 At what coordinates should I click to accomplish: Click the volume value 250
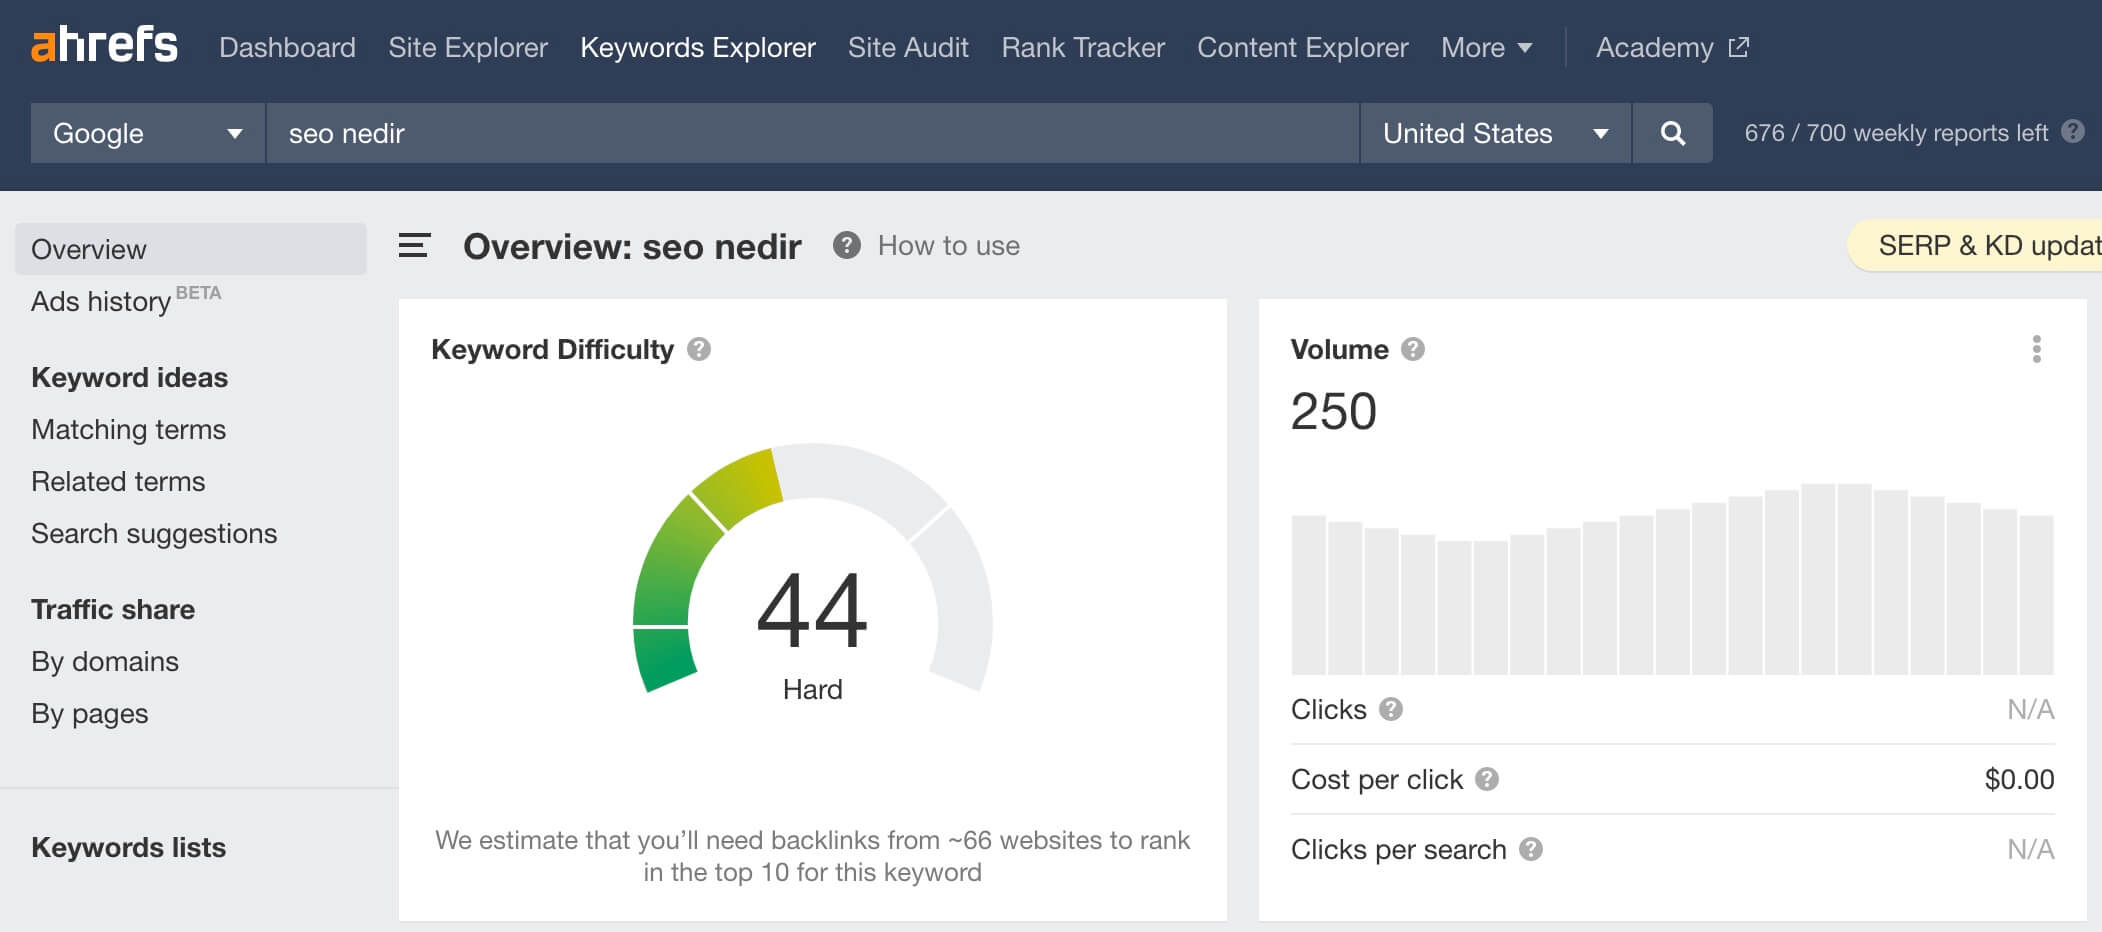[1334, 411]
